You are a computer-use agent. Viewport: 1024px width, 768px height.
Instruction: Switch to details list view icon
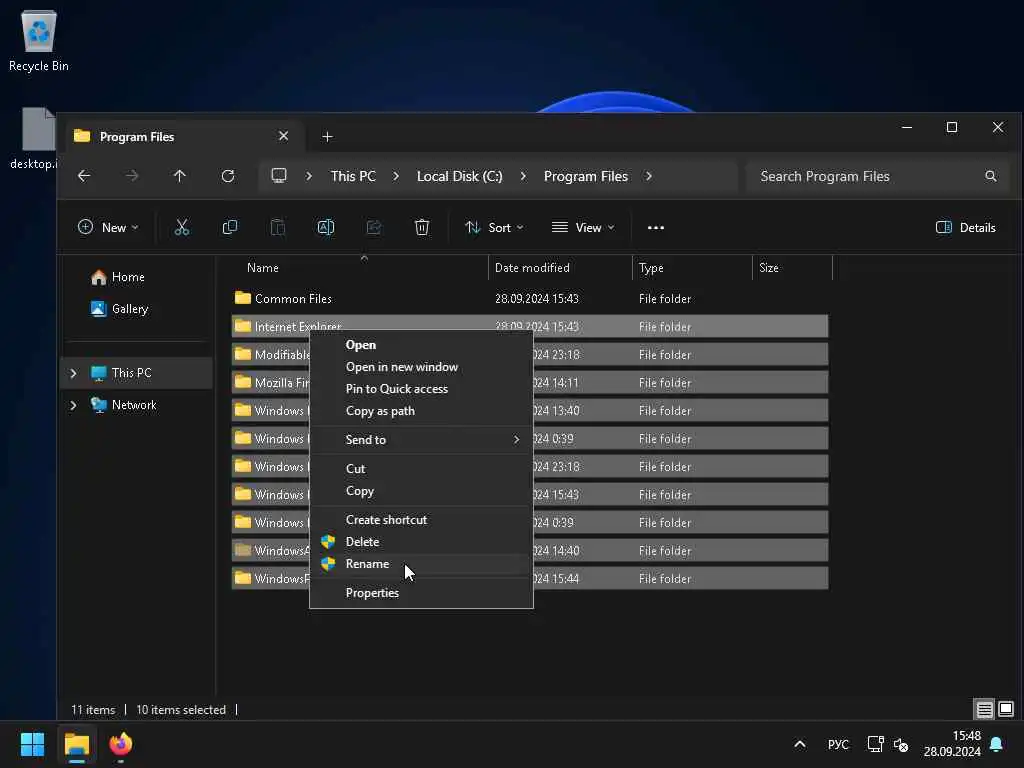[x=984, y=709]
